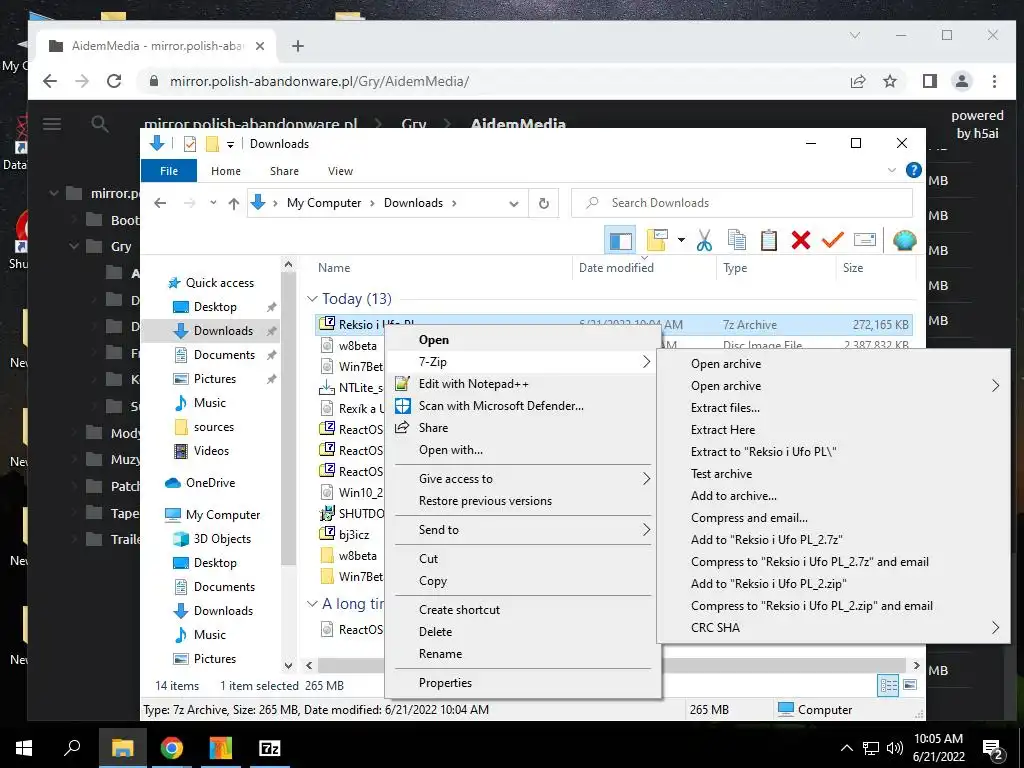Click the horizontal scrollbar right arrow
The width and height of the screenshot is (1024, 768).
point(916,666)
